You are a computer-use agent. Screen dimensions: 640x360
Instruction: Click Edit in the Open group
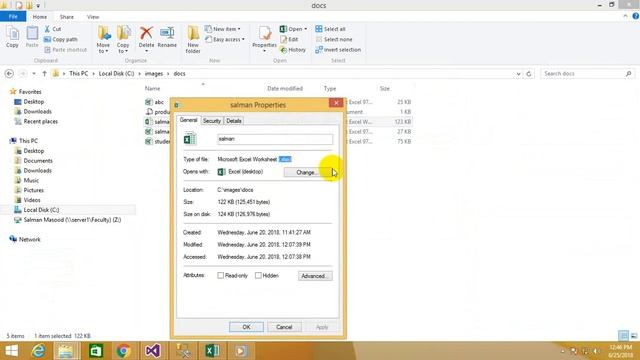point(289,40)
